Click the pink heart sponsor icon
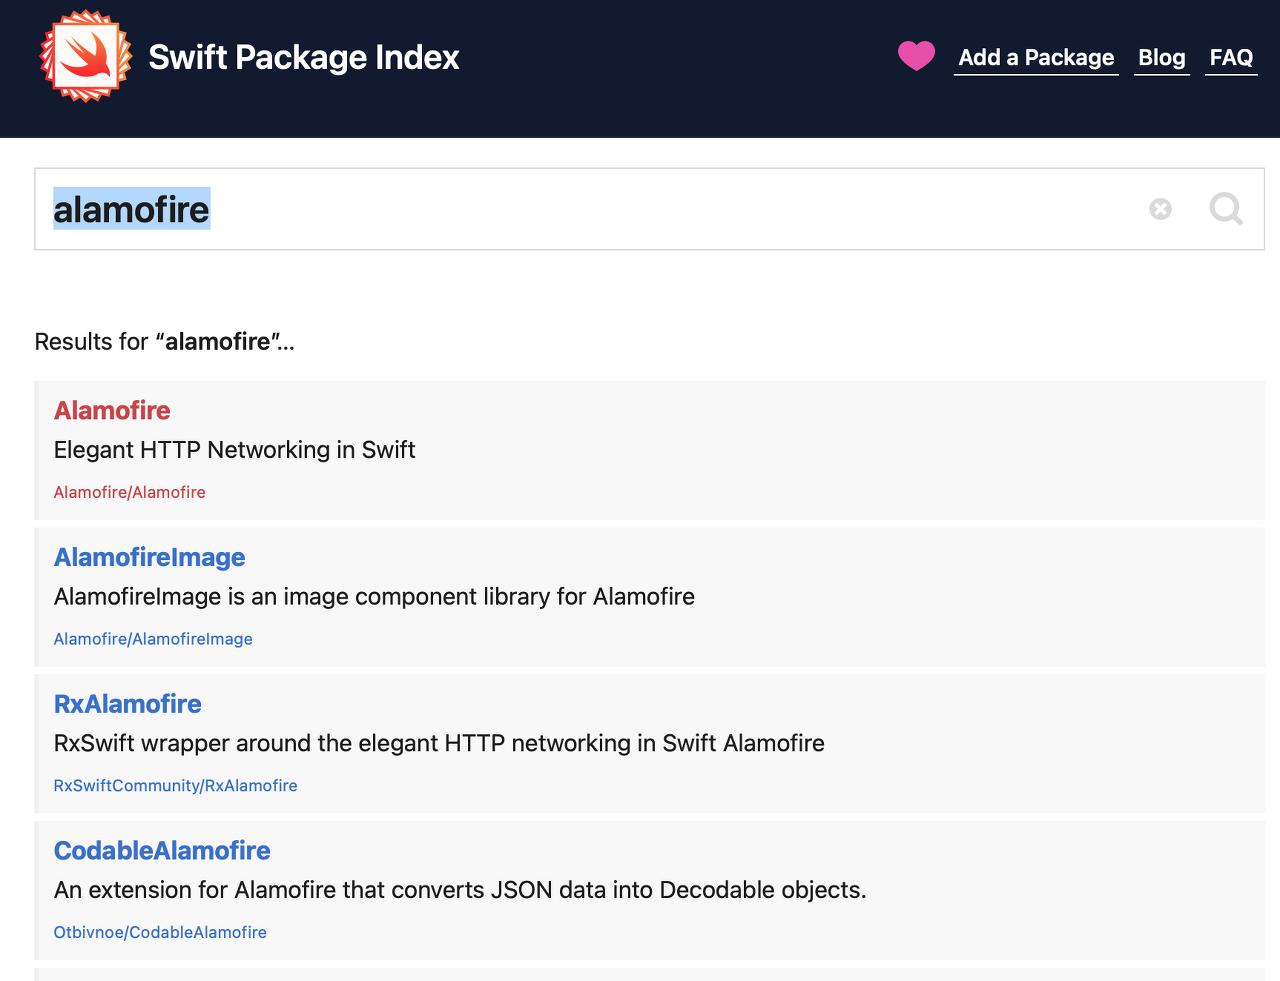 click(x=916, y=56)
